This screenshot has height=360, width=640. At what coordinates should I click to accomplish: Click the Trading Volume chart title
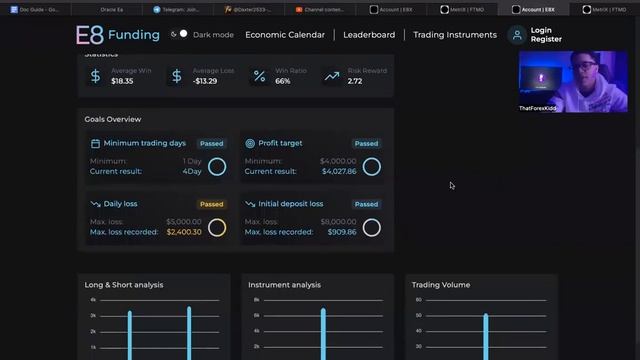click(x=441, y=285)
